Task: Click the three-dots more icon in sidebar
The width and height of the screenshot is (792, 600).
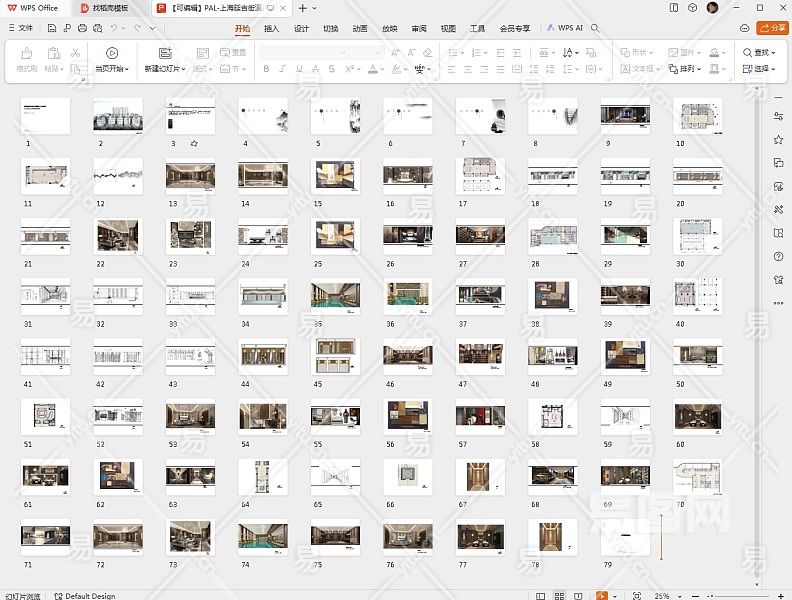Action: coord(778,303)
